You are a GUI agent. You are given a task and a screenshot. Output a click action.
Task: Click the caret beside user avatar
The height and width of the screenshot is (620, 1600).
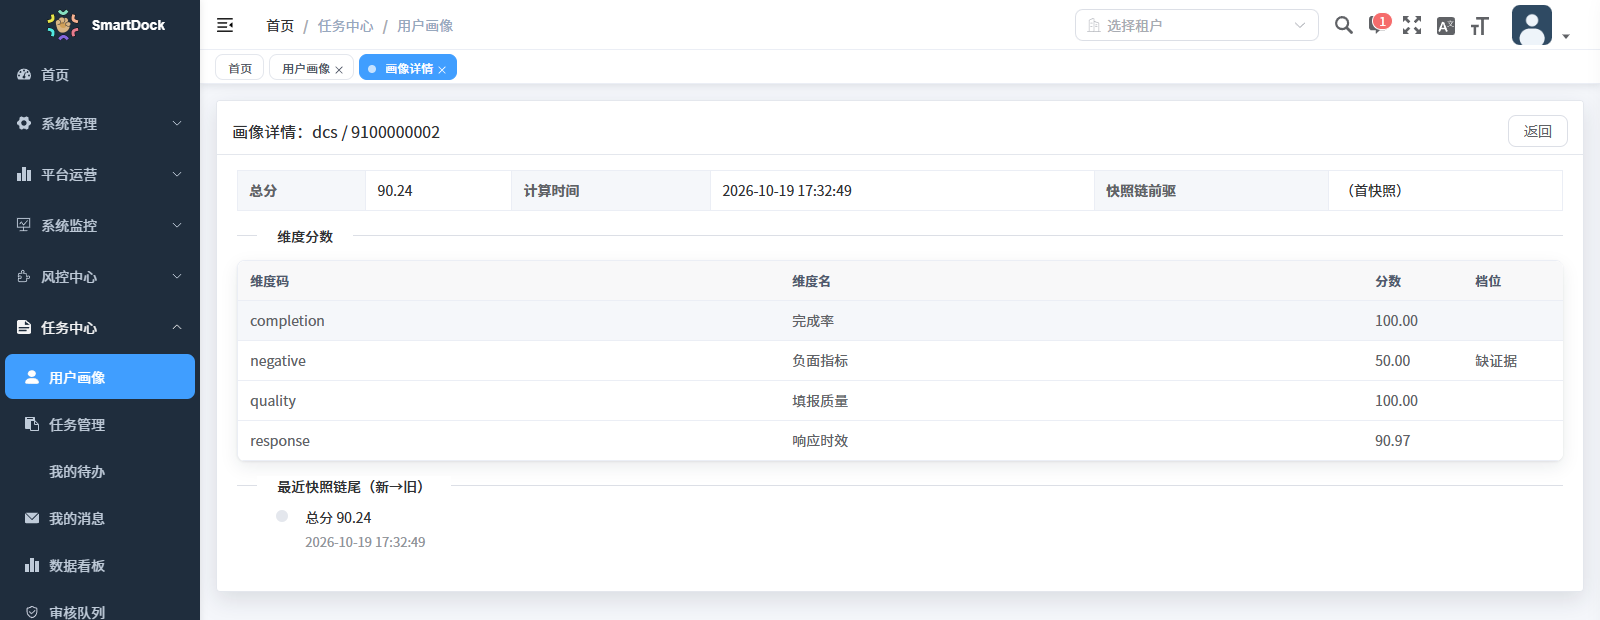[x=1566, y=36]
